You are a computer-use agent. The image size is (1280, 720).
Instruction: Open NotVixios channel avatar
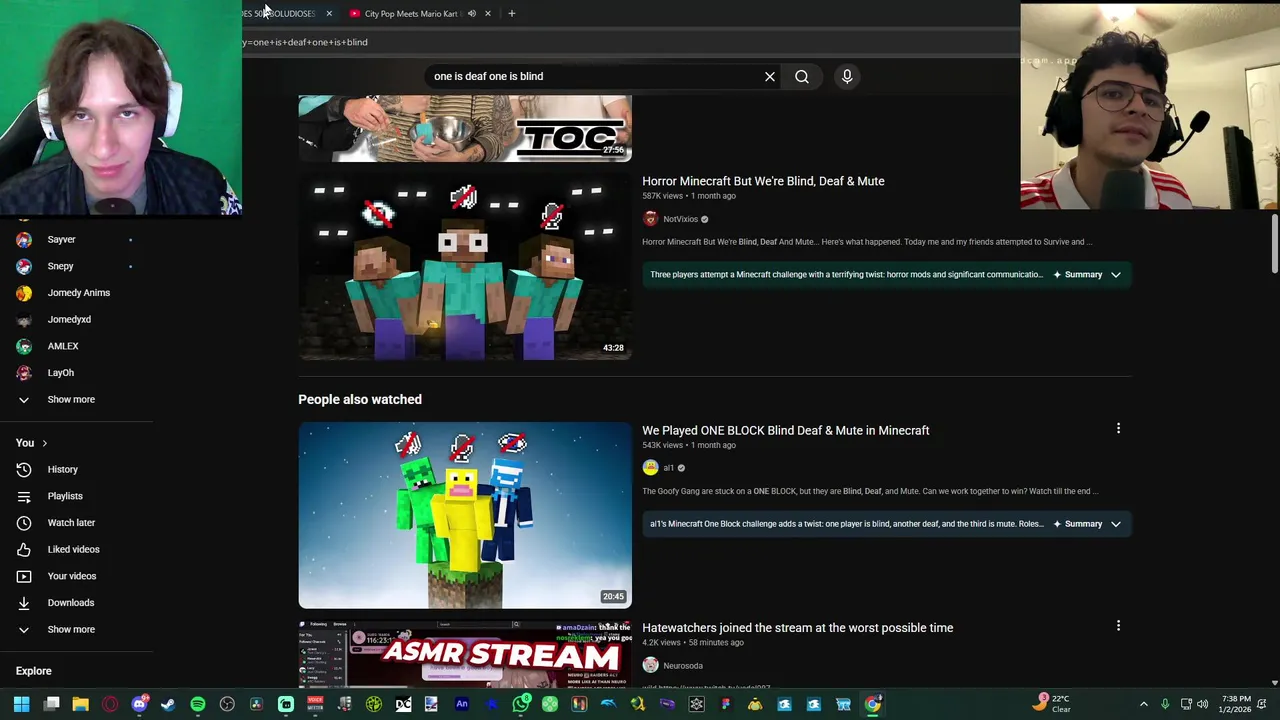[x=650, y=219]
